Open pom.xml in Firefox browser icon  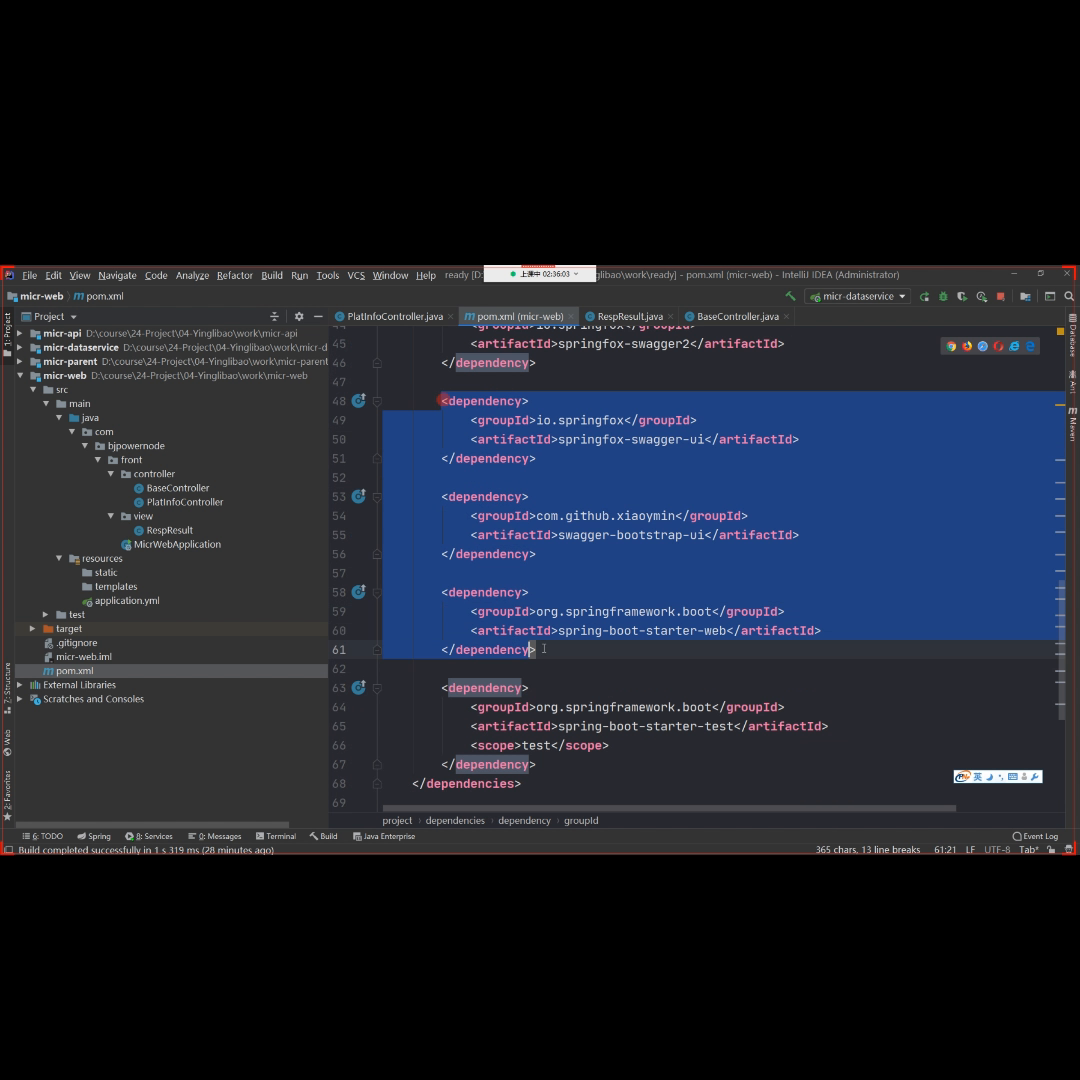click(967, 346)
